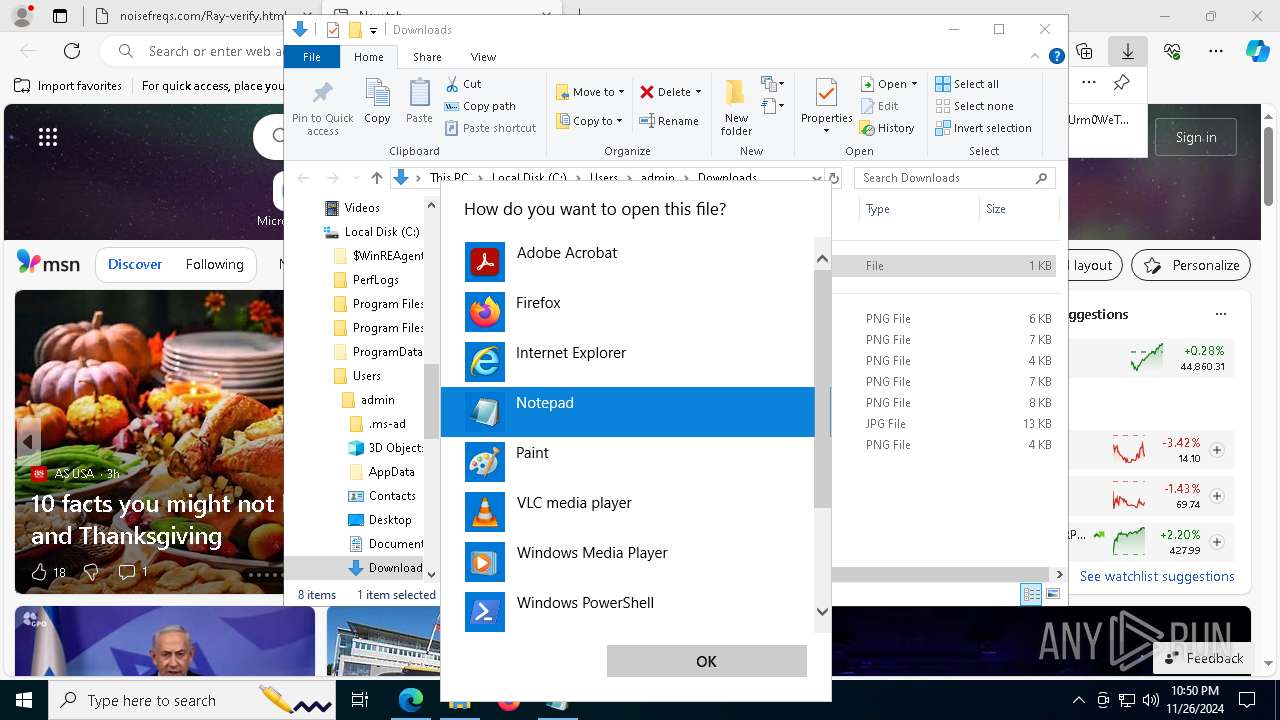Choose Adobe Acrobat to open the file
The height and width of the screenshot is (720, 1280).
[635, 262]
